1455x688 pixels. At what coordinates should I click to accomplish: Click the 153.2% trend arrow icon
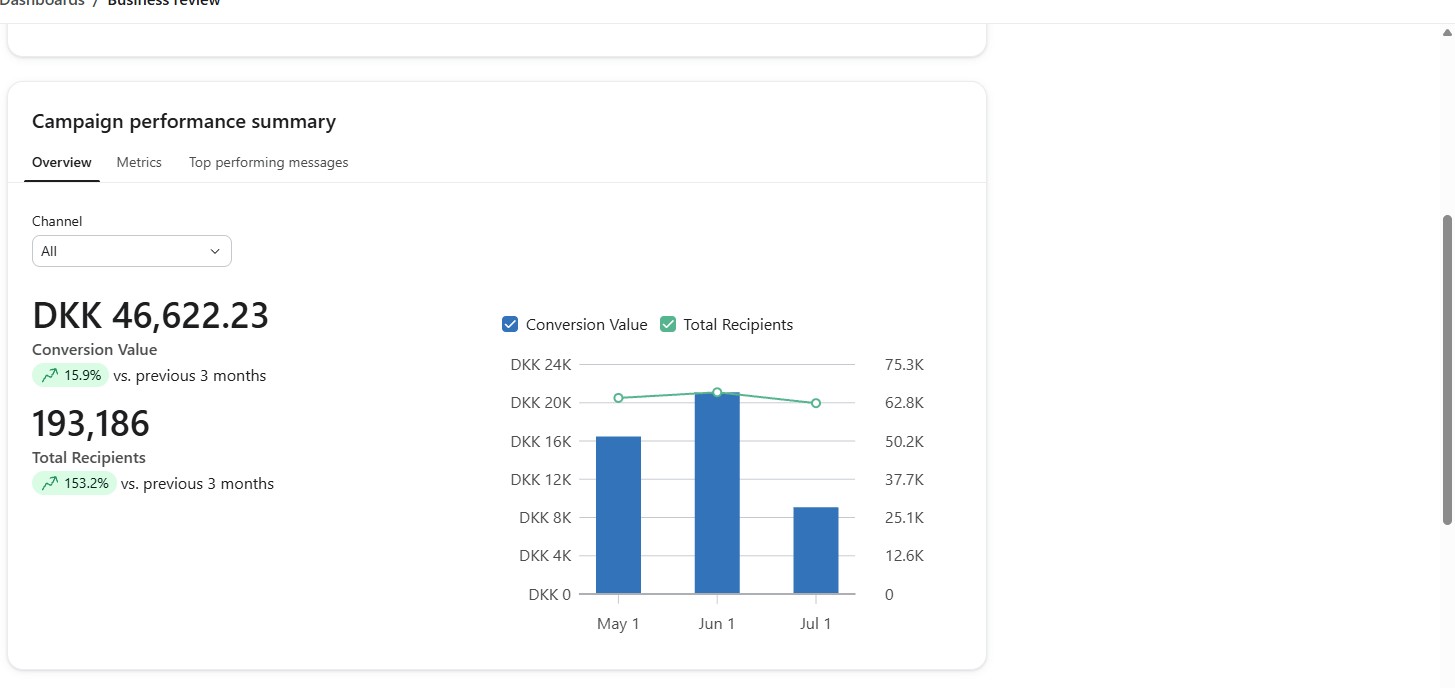point(49,484)
